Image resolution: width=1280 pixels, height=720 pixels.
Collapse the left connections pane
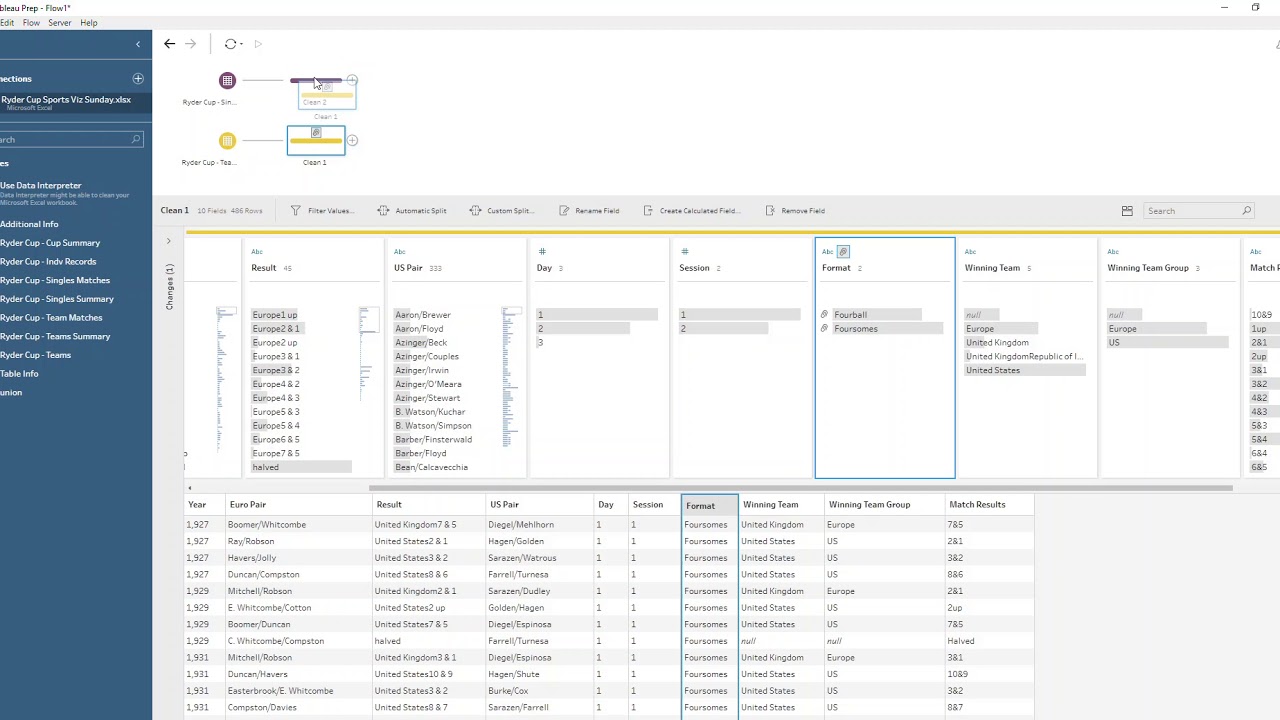tap(138, 44)
